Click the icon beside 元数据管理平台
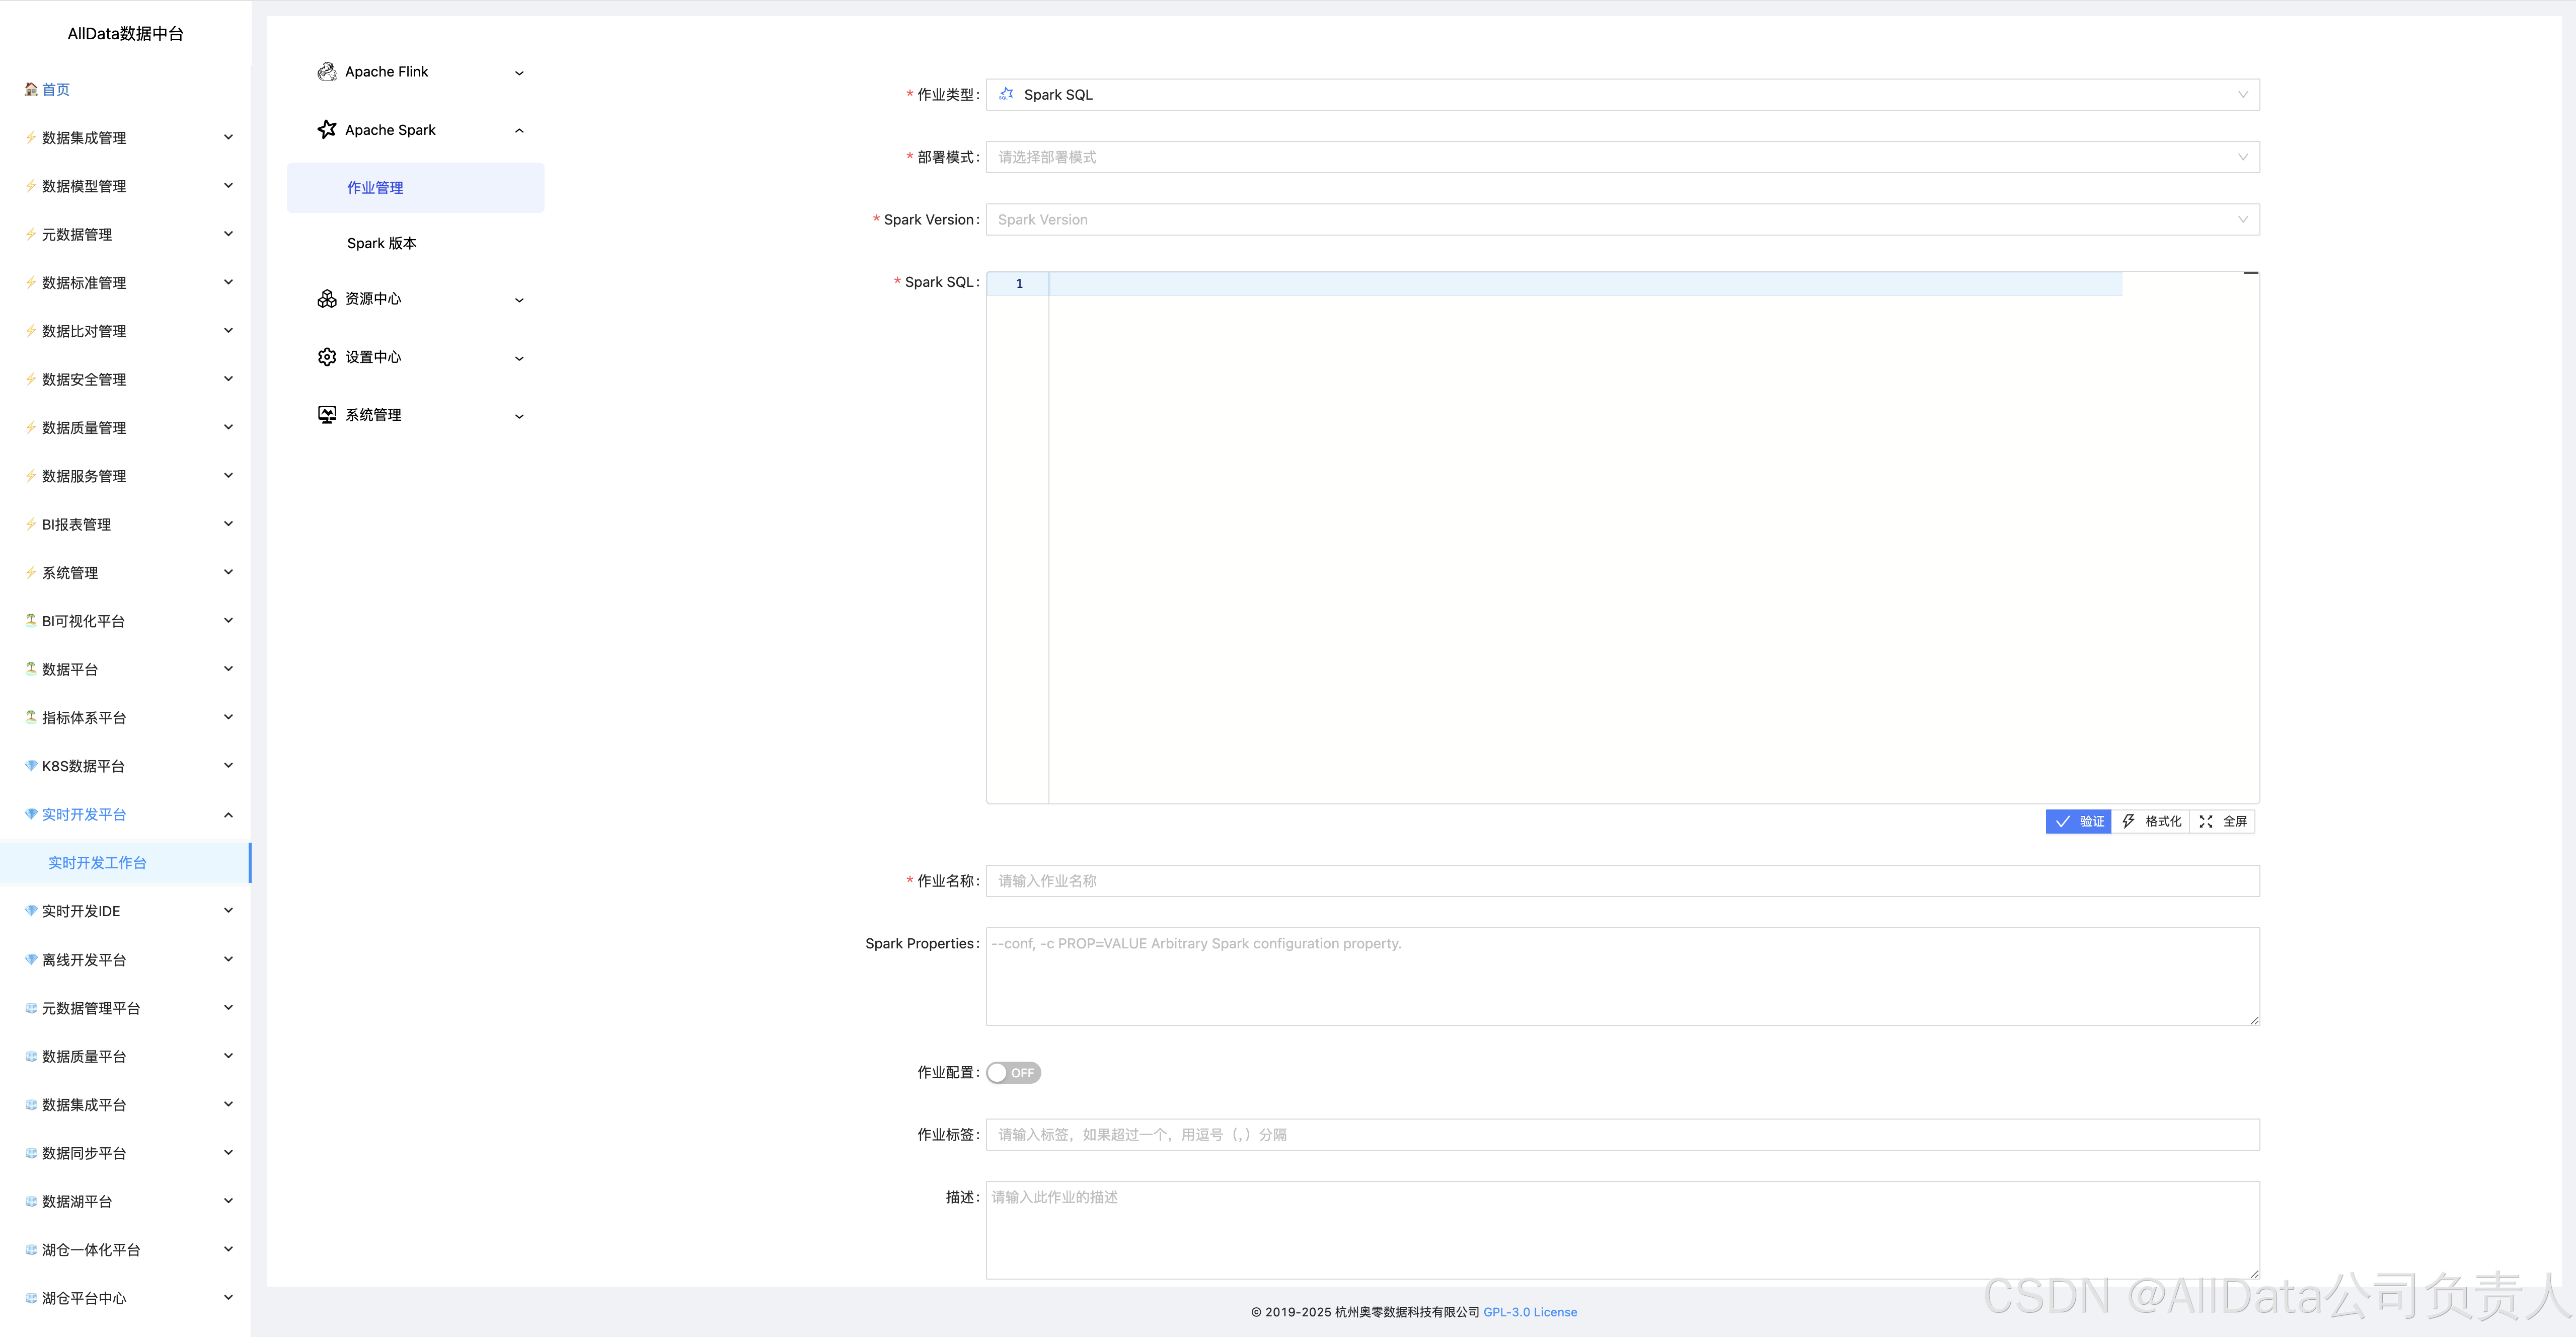This screenshot has width=2576, height=1337. pos(31,1008)
